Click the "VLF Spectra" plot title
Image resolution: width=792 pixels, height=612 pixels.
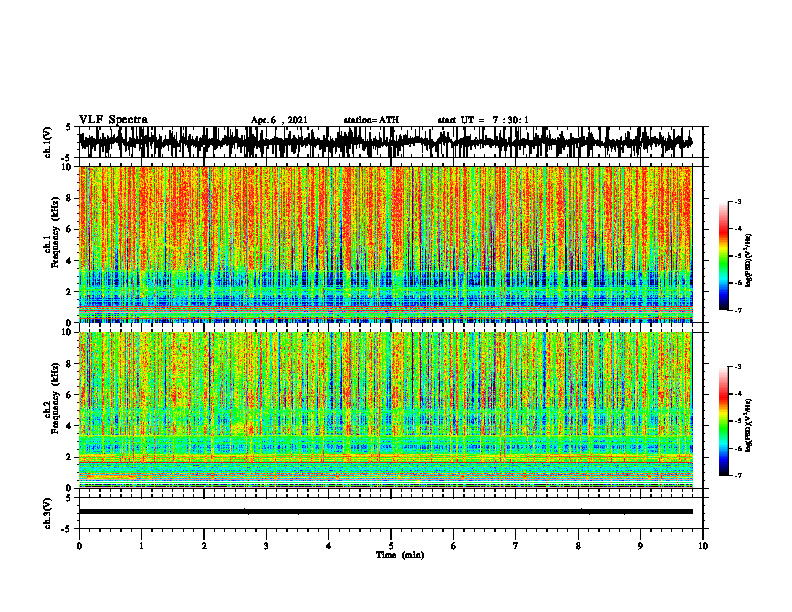113,120
